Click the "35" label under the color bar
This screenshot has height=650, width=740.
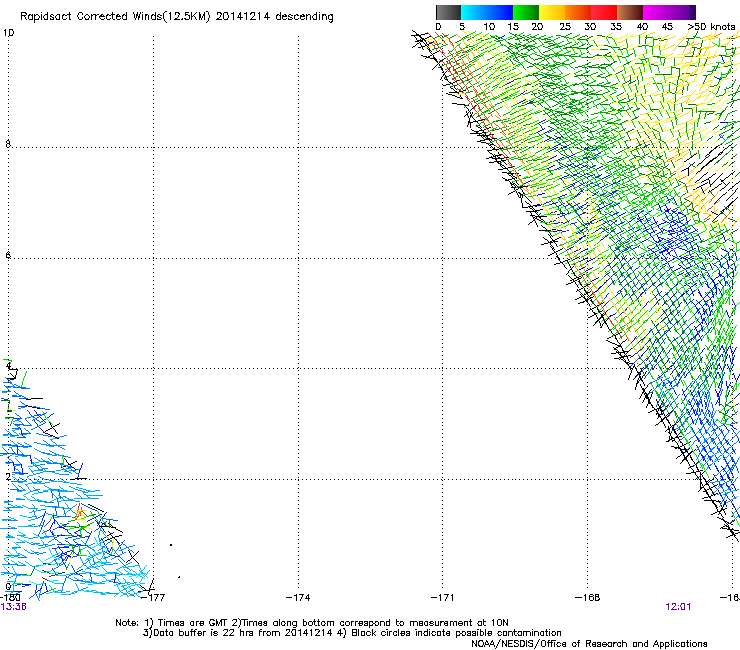coord(616,27)
